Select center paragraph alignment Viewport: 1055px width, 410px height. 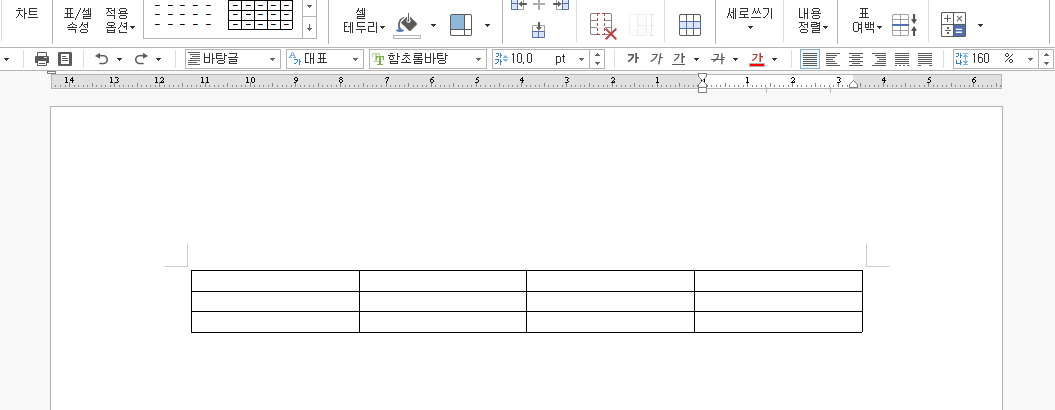pyautogui.click(x=856, y=59)
